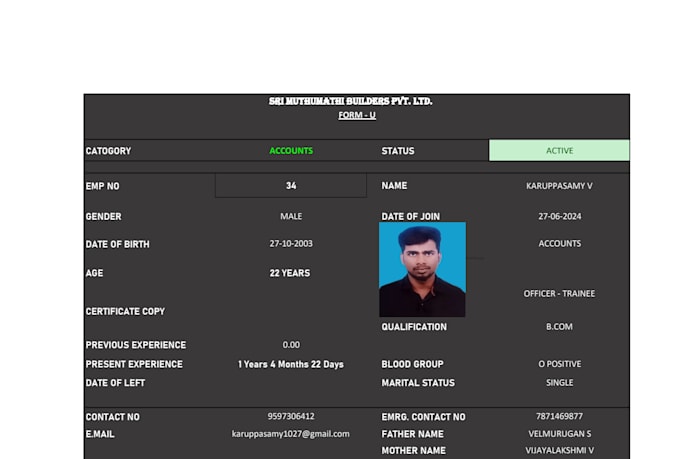This screenshot has height=459, width=680.
Task: Click the BLOOD GROUP label
Action: click(412, 364)
